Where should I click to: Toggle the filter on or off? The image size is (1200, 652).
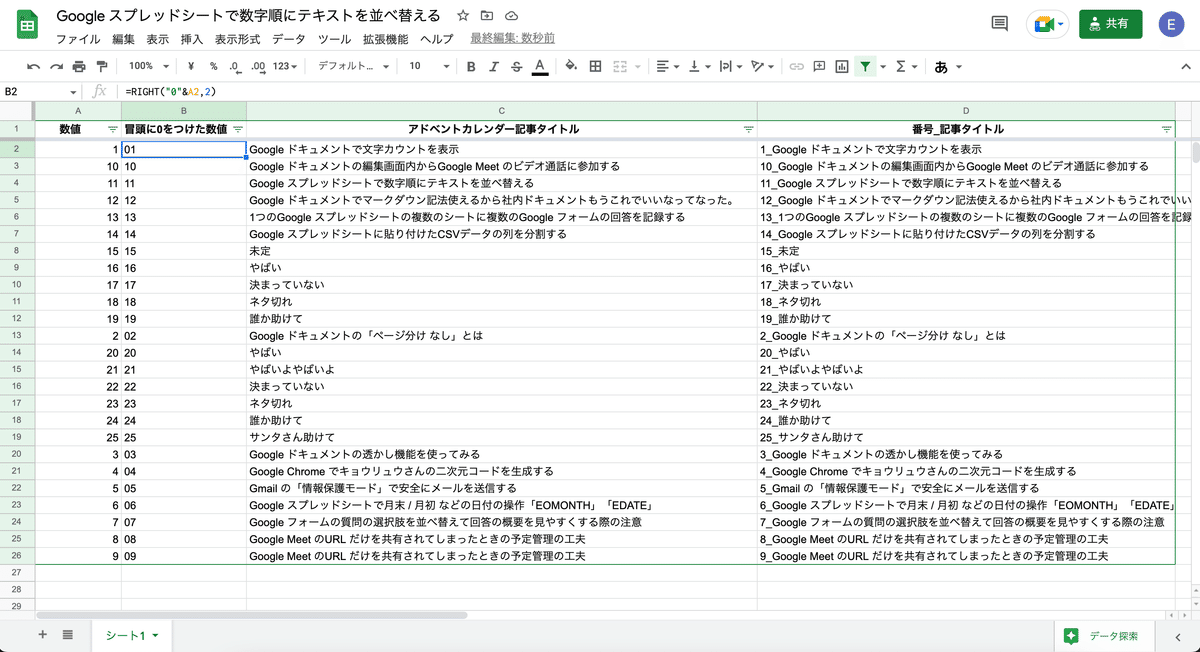[x=865, y=66]
